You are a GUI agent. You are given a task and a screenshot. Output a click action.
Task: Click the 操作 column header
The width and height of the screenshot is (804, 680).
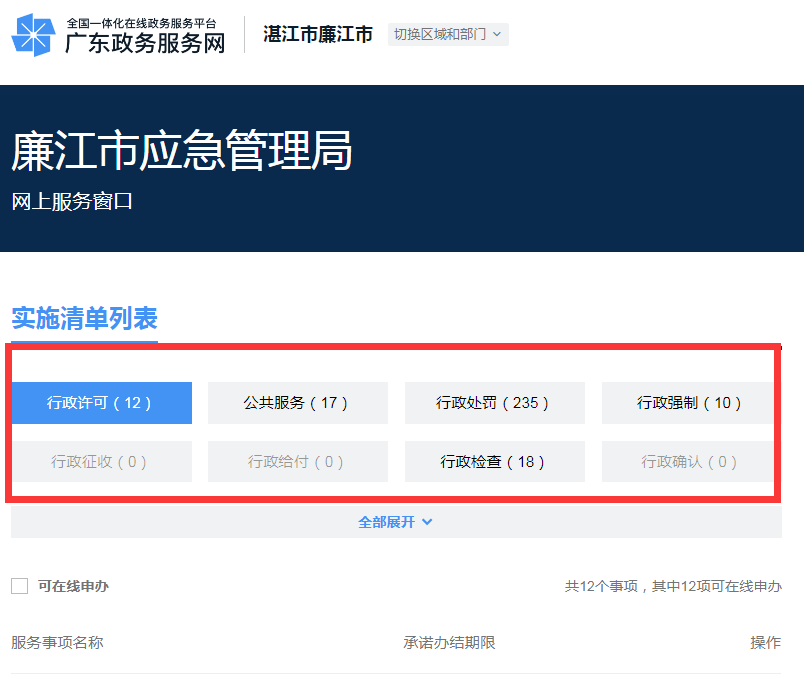(766, 642)
